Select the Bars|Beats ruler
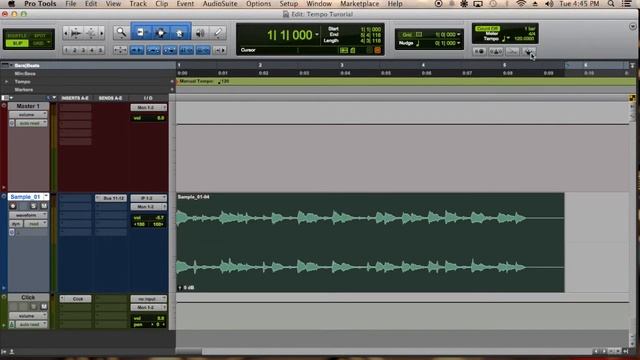This screenshot has width=640, height=360. (27, 65)
